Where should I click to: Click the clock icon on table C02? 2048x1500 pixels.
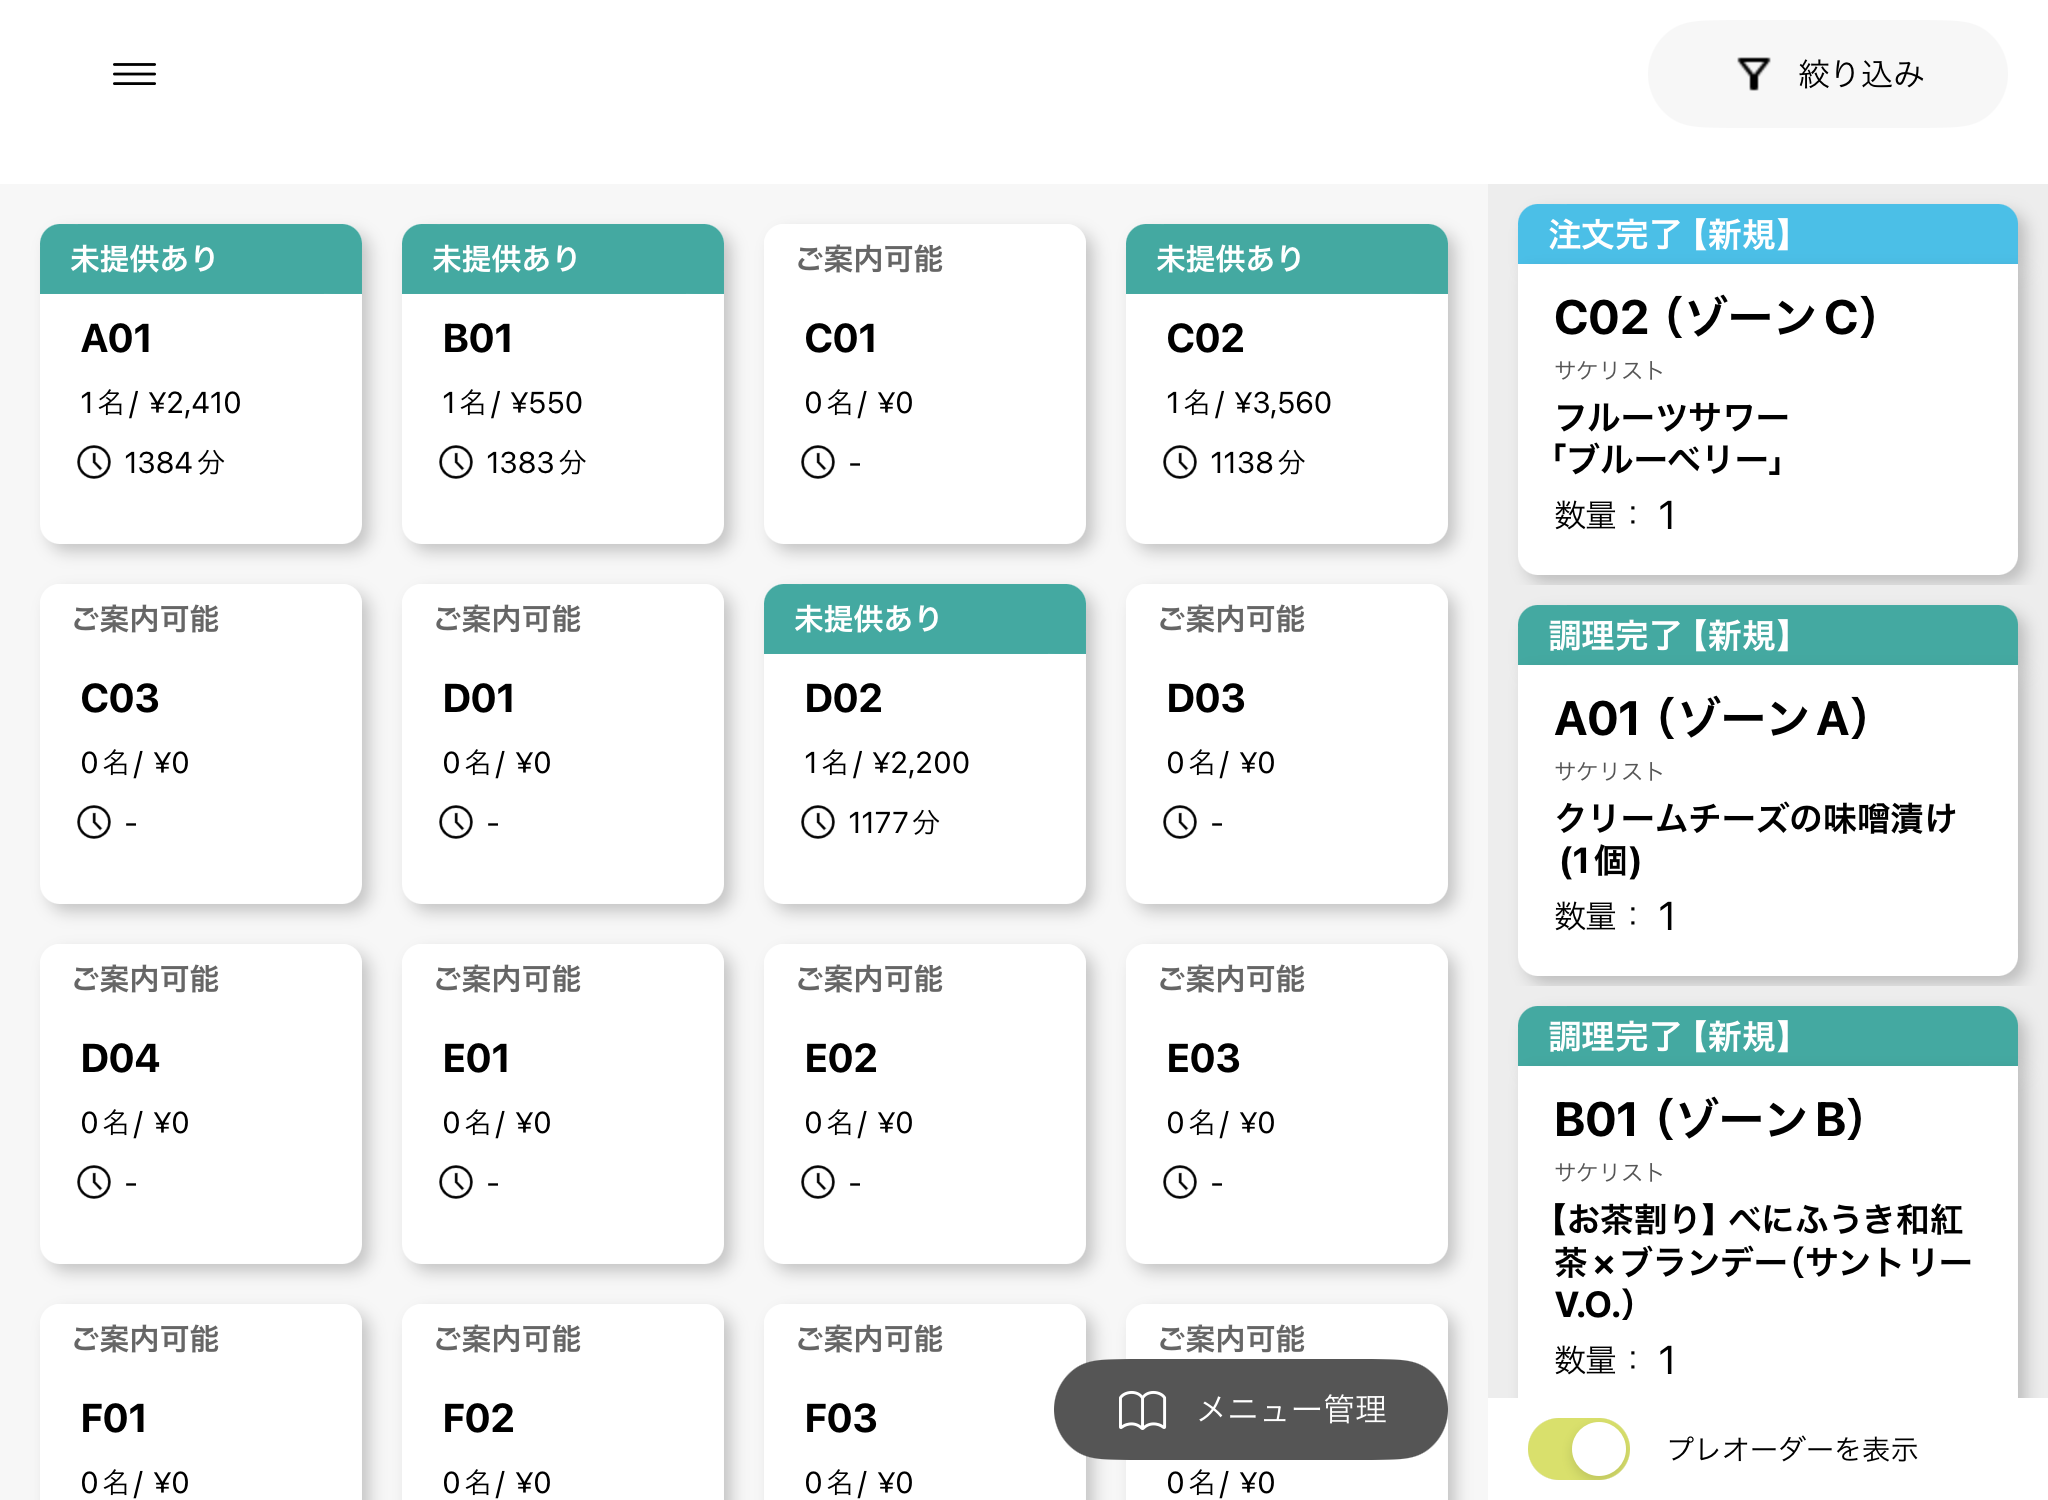(x=1180, y=462)
